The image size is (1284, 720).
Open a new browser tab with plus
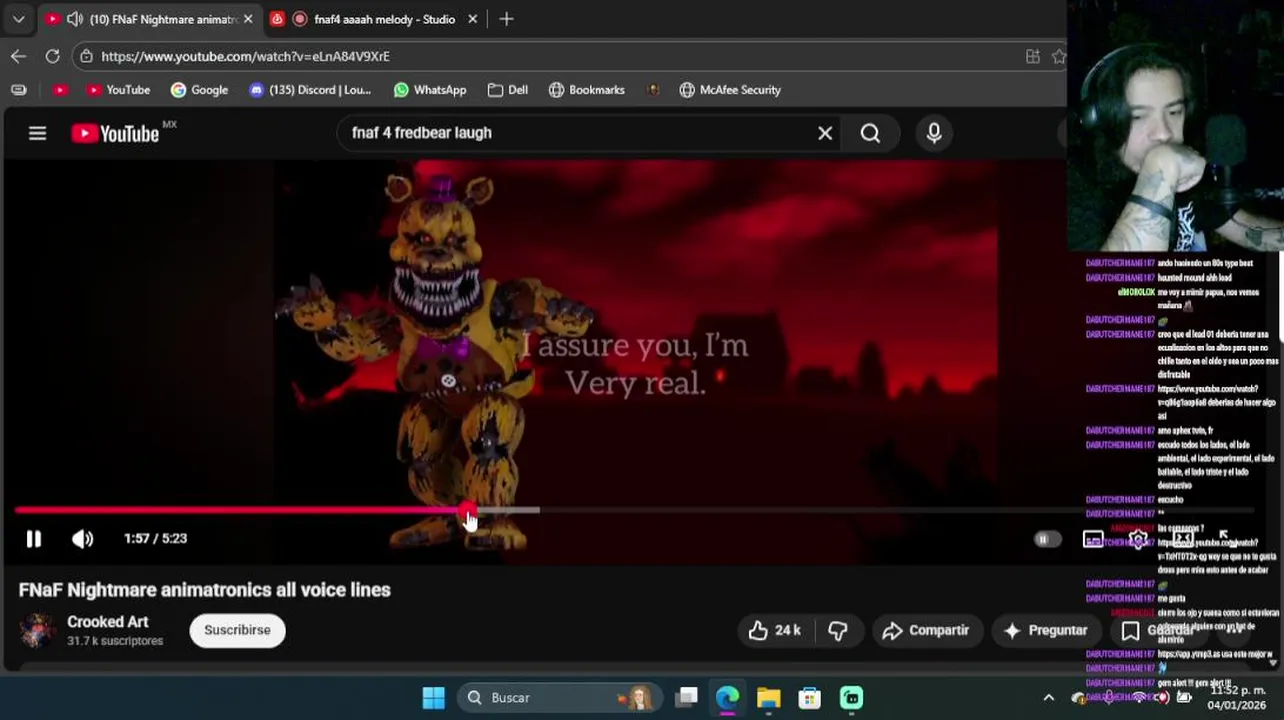click(506, 19)
